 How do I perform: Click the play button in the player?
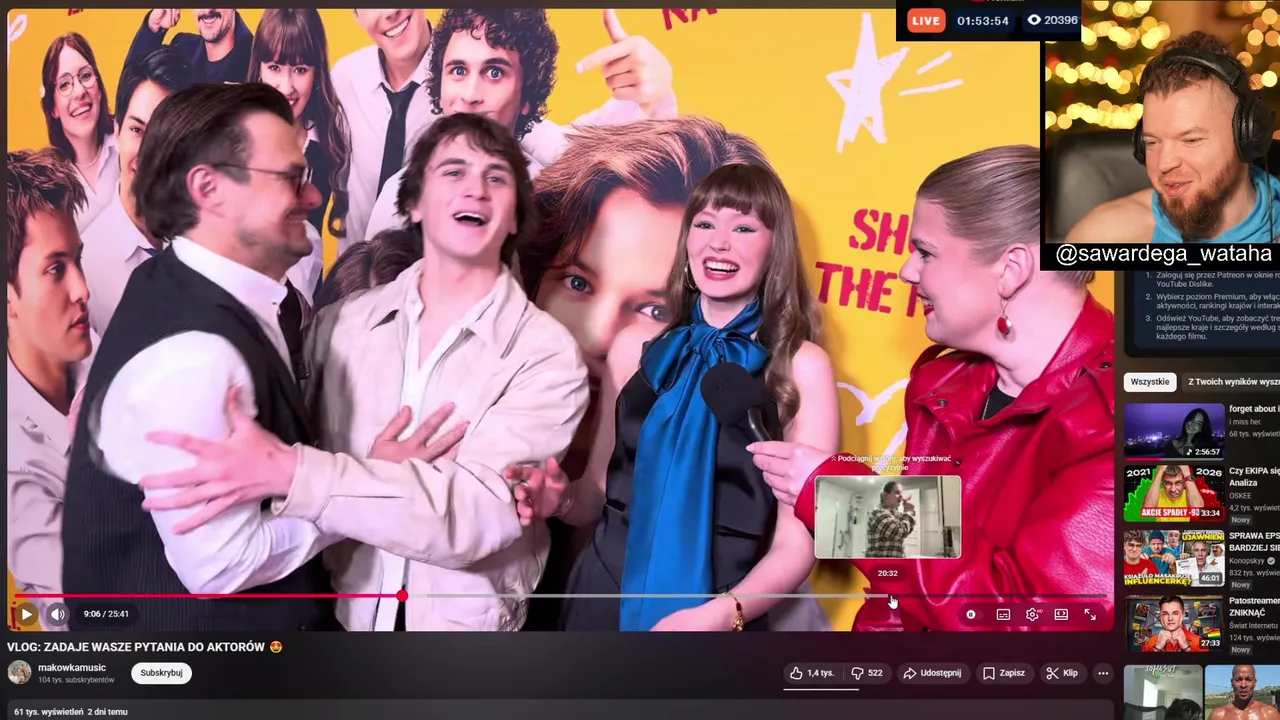coord(27,614)
